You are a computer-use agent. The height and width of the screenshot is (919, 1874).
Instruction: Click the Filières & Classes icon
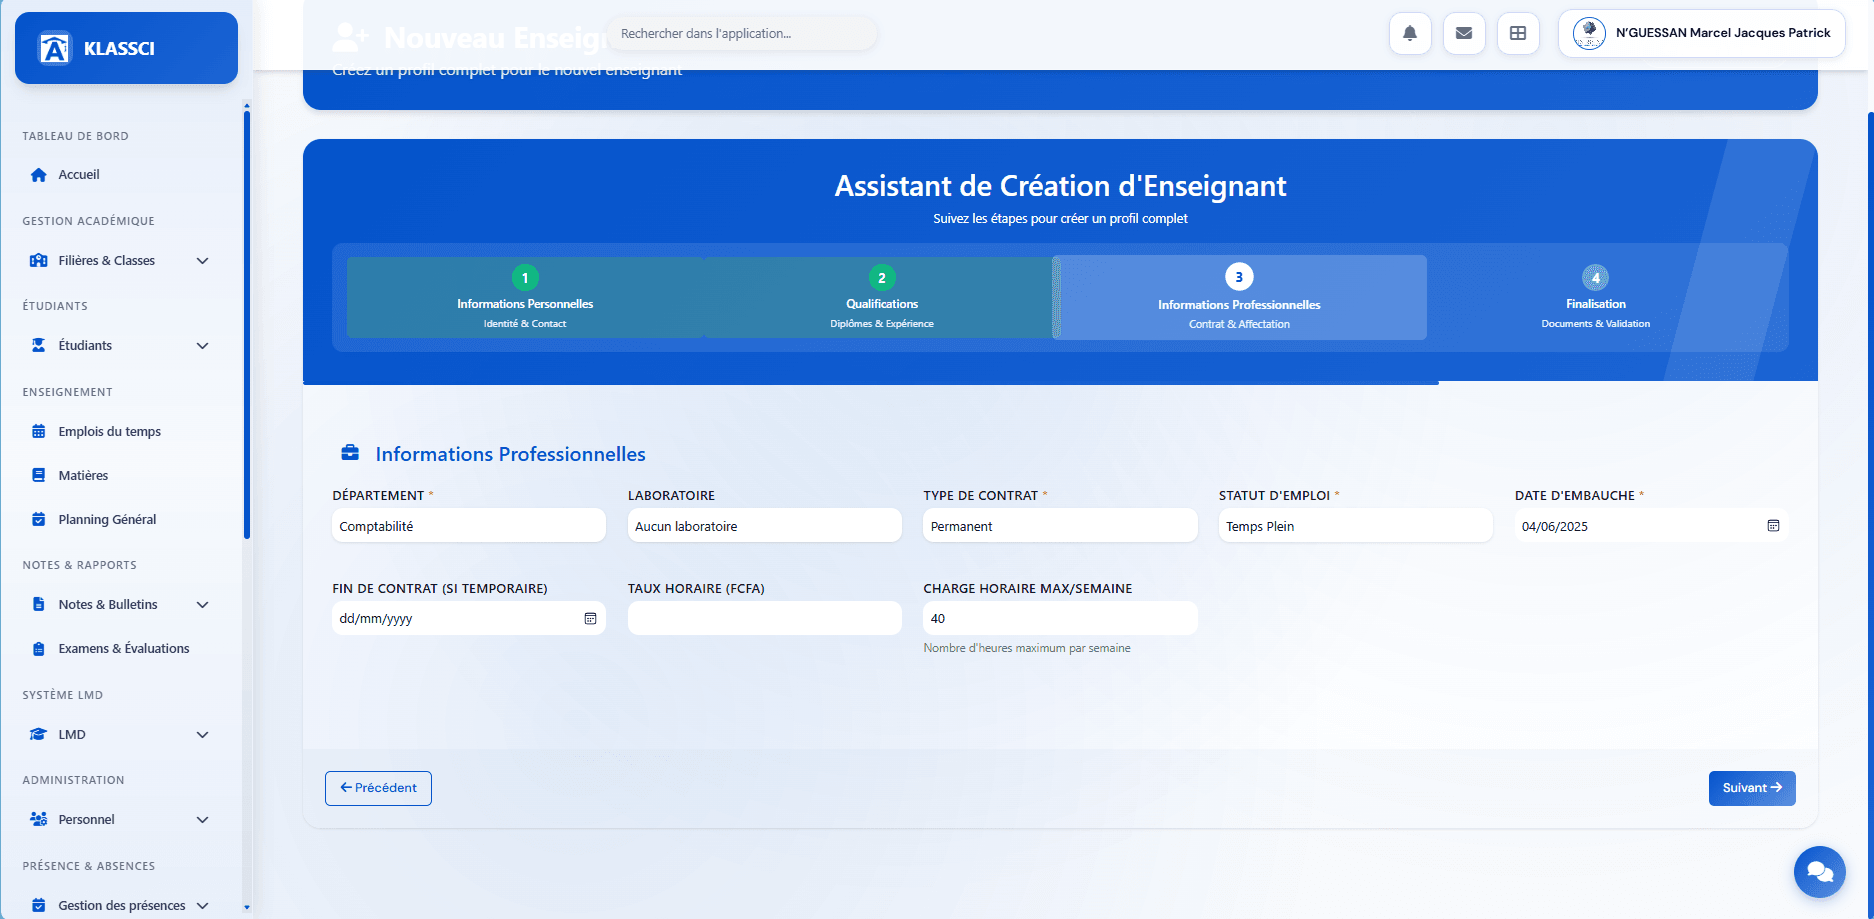point(39,261)
